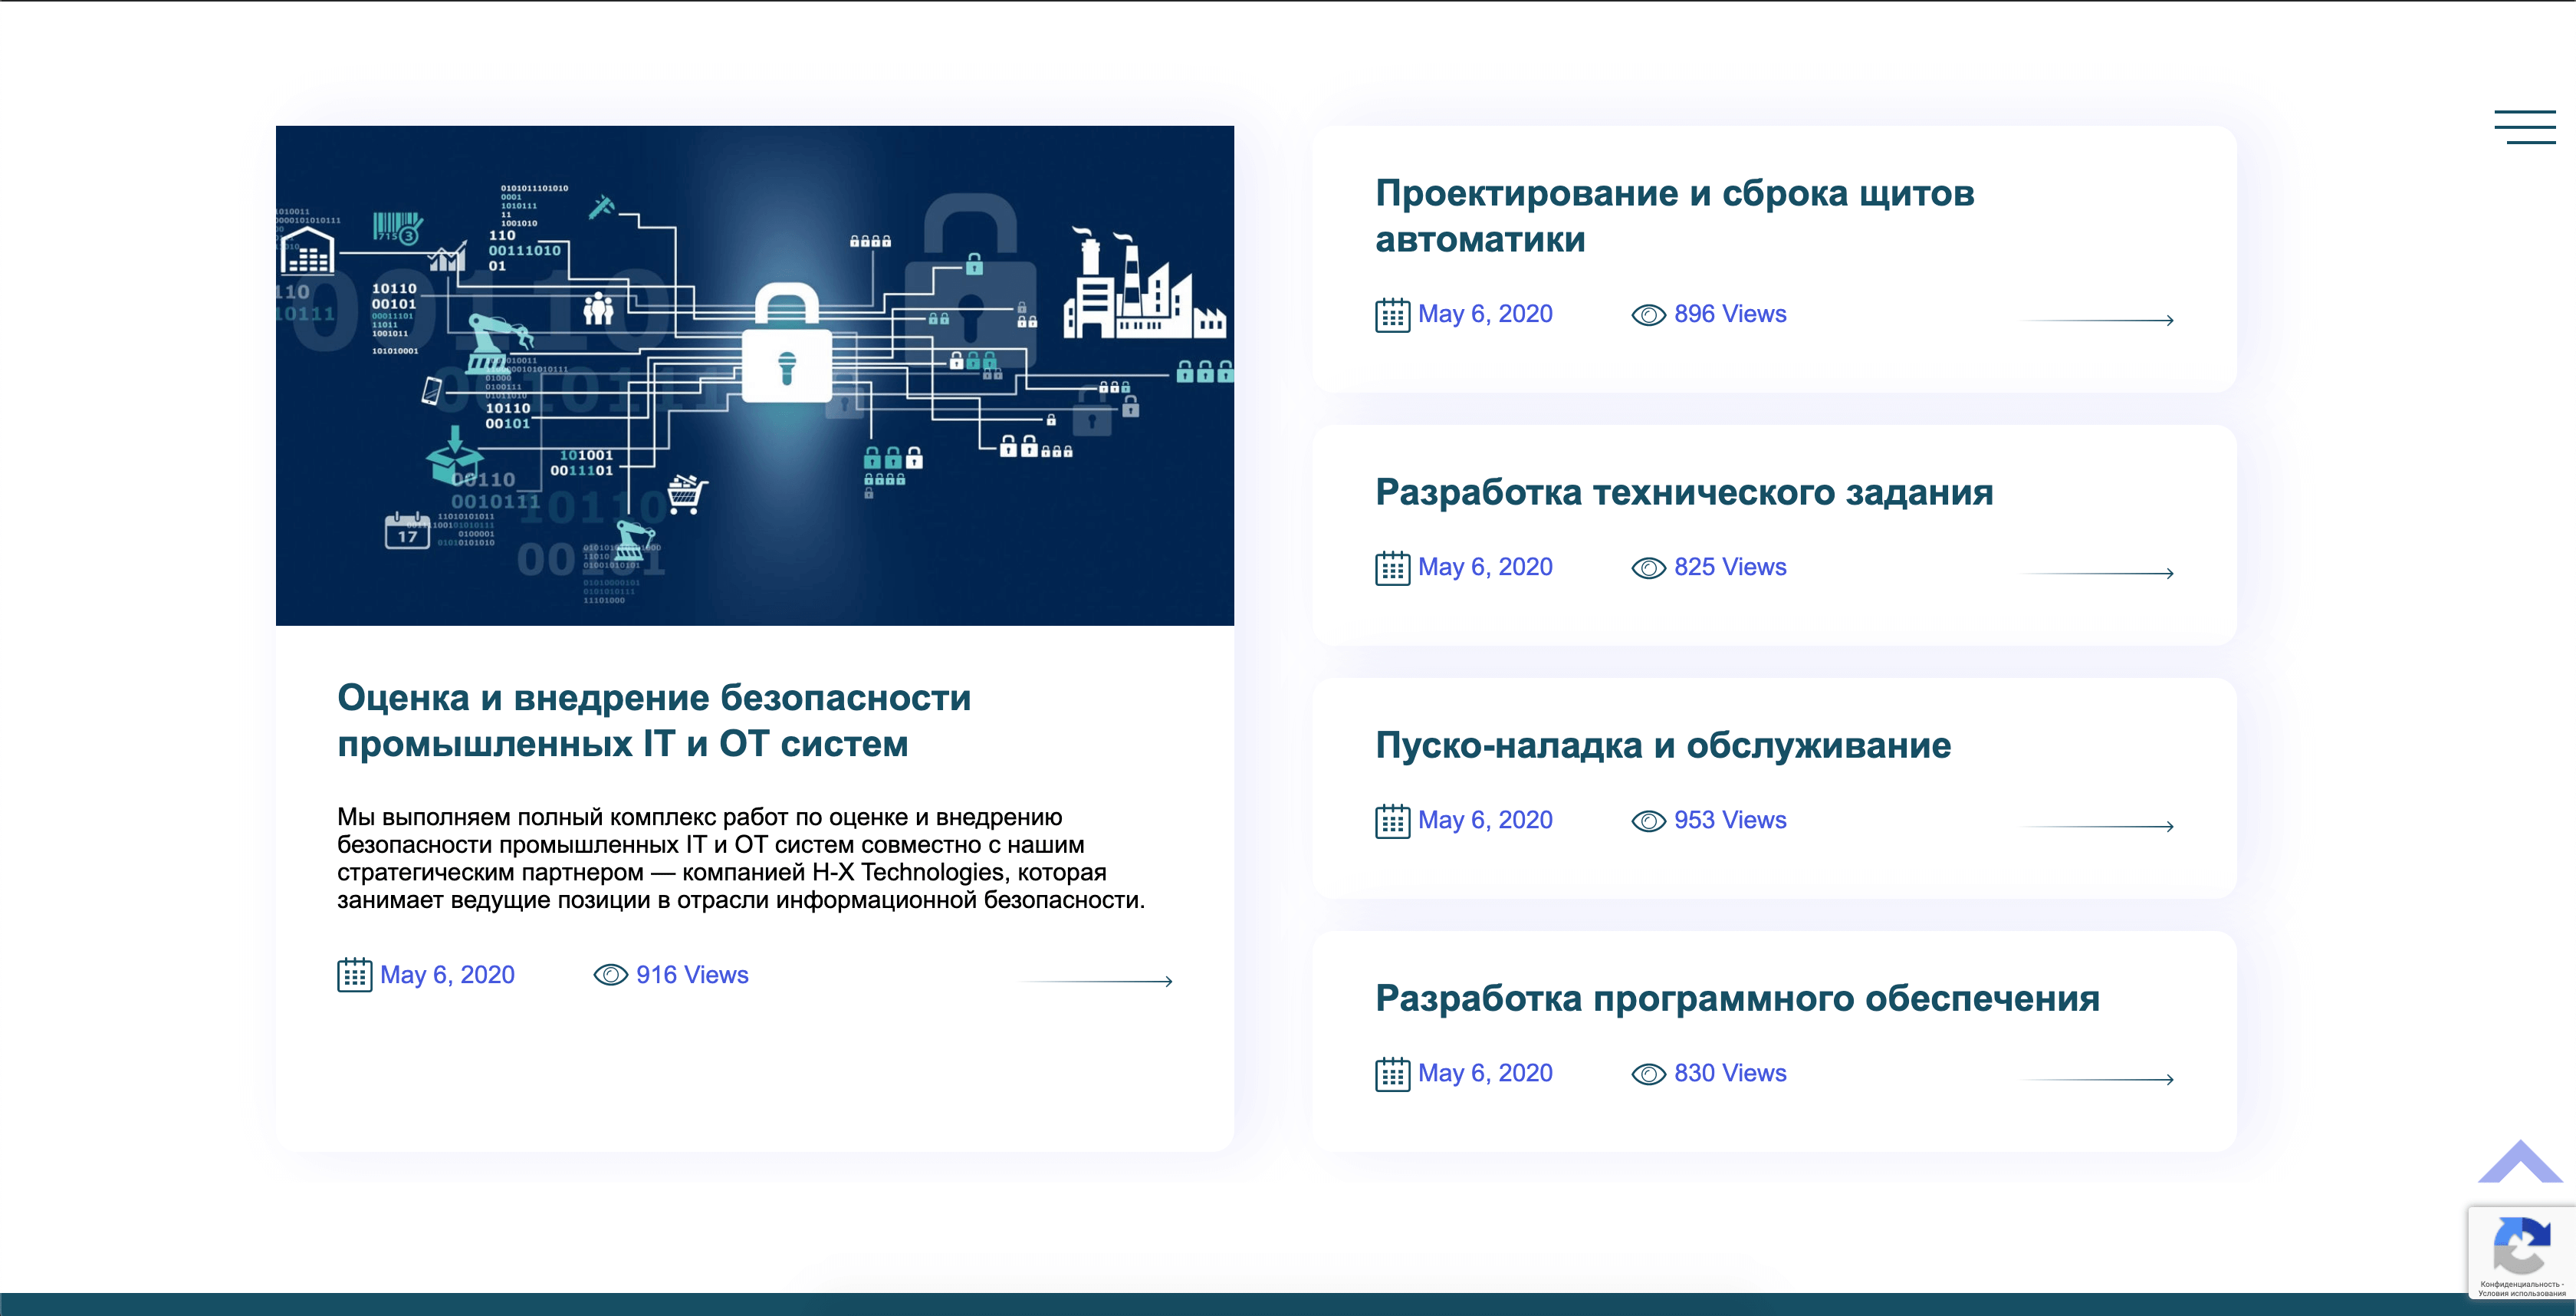This screenshot has height=1316, width=2576.
Task: Click the scroll-to-top arrow icon
Action: 2520,1161
